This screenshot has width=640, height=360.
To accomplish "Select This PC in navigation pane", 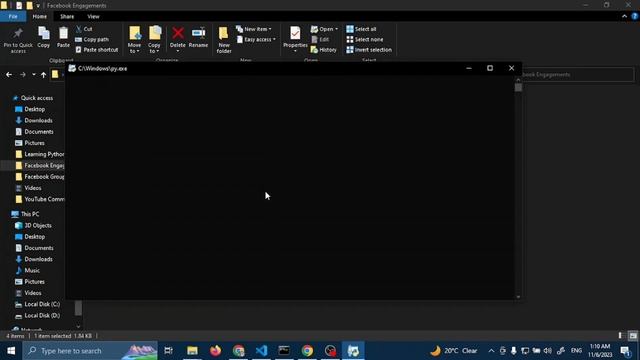I will (x=25, y=214).
